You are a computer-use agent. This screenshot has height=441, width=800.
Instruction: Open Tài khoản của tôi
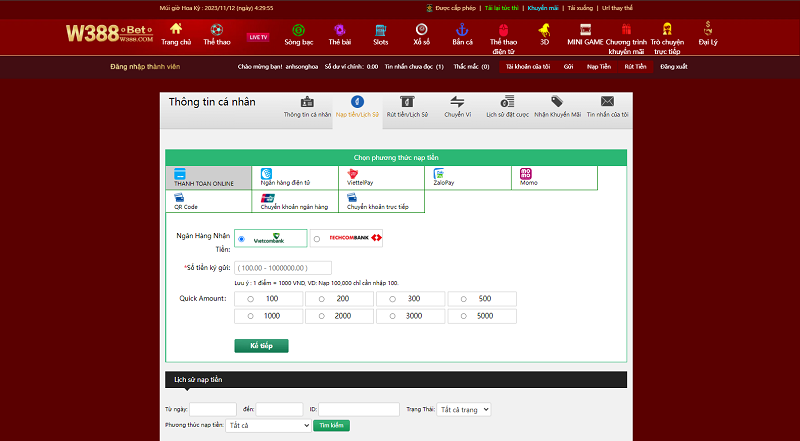coord(528,67)
